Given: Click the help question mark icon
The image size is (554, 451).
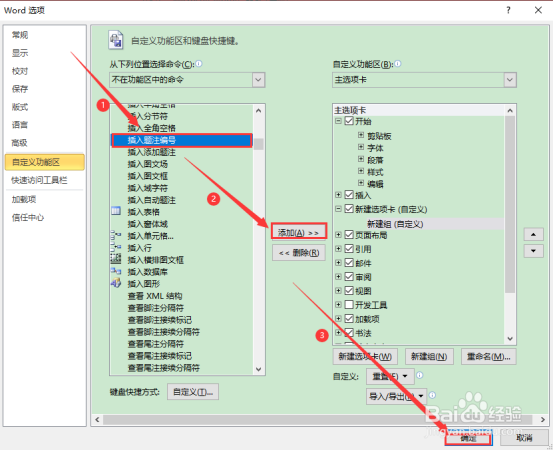Looking at the screenshot, I should pos(508,10).
